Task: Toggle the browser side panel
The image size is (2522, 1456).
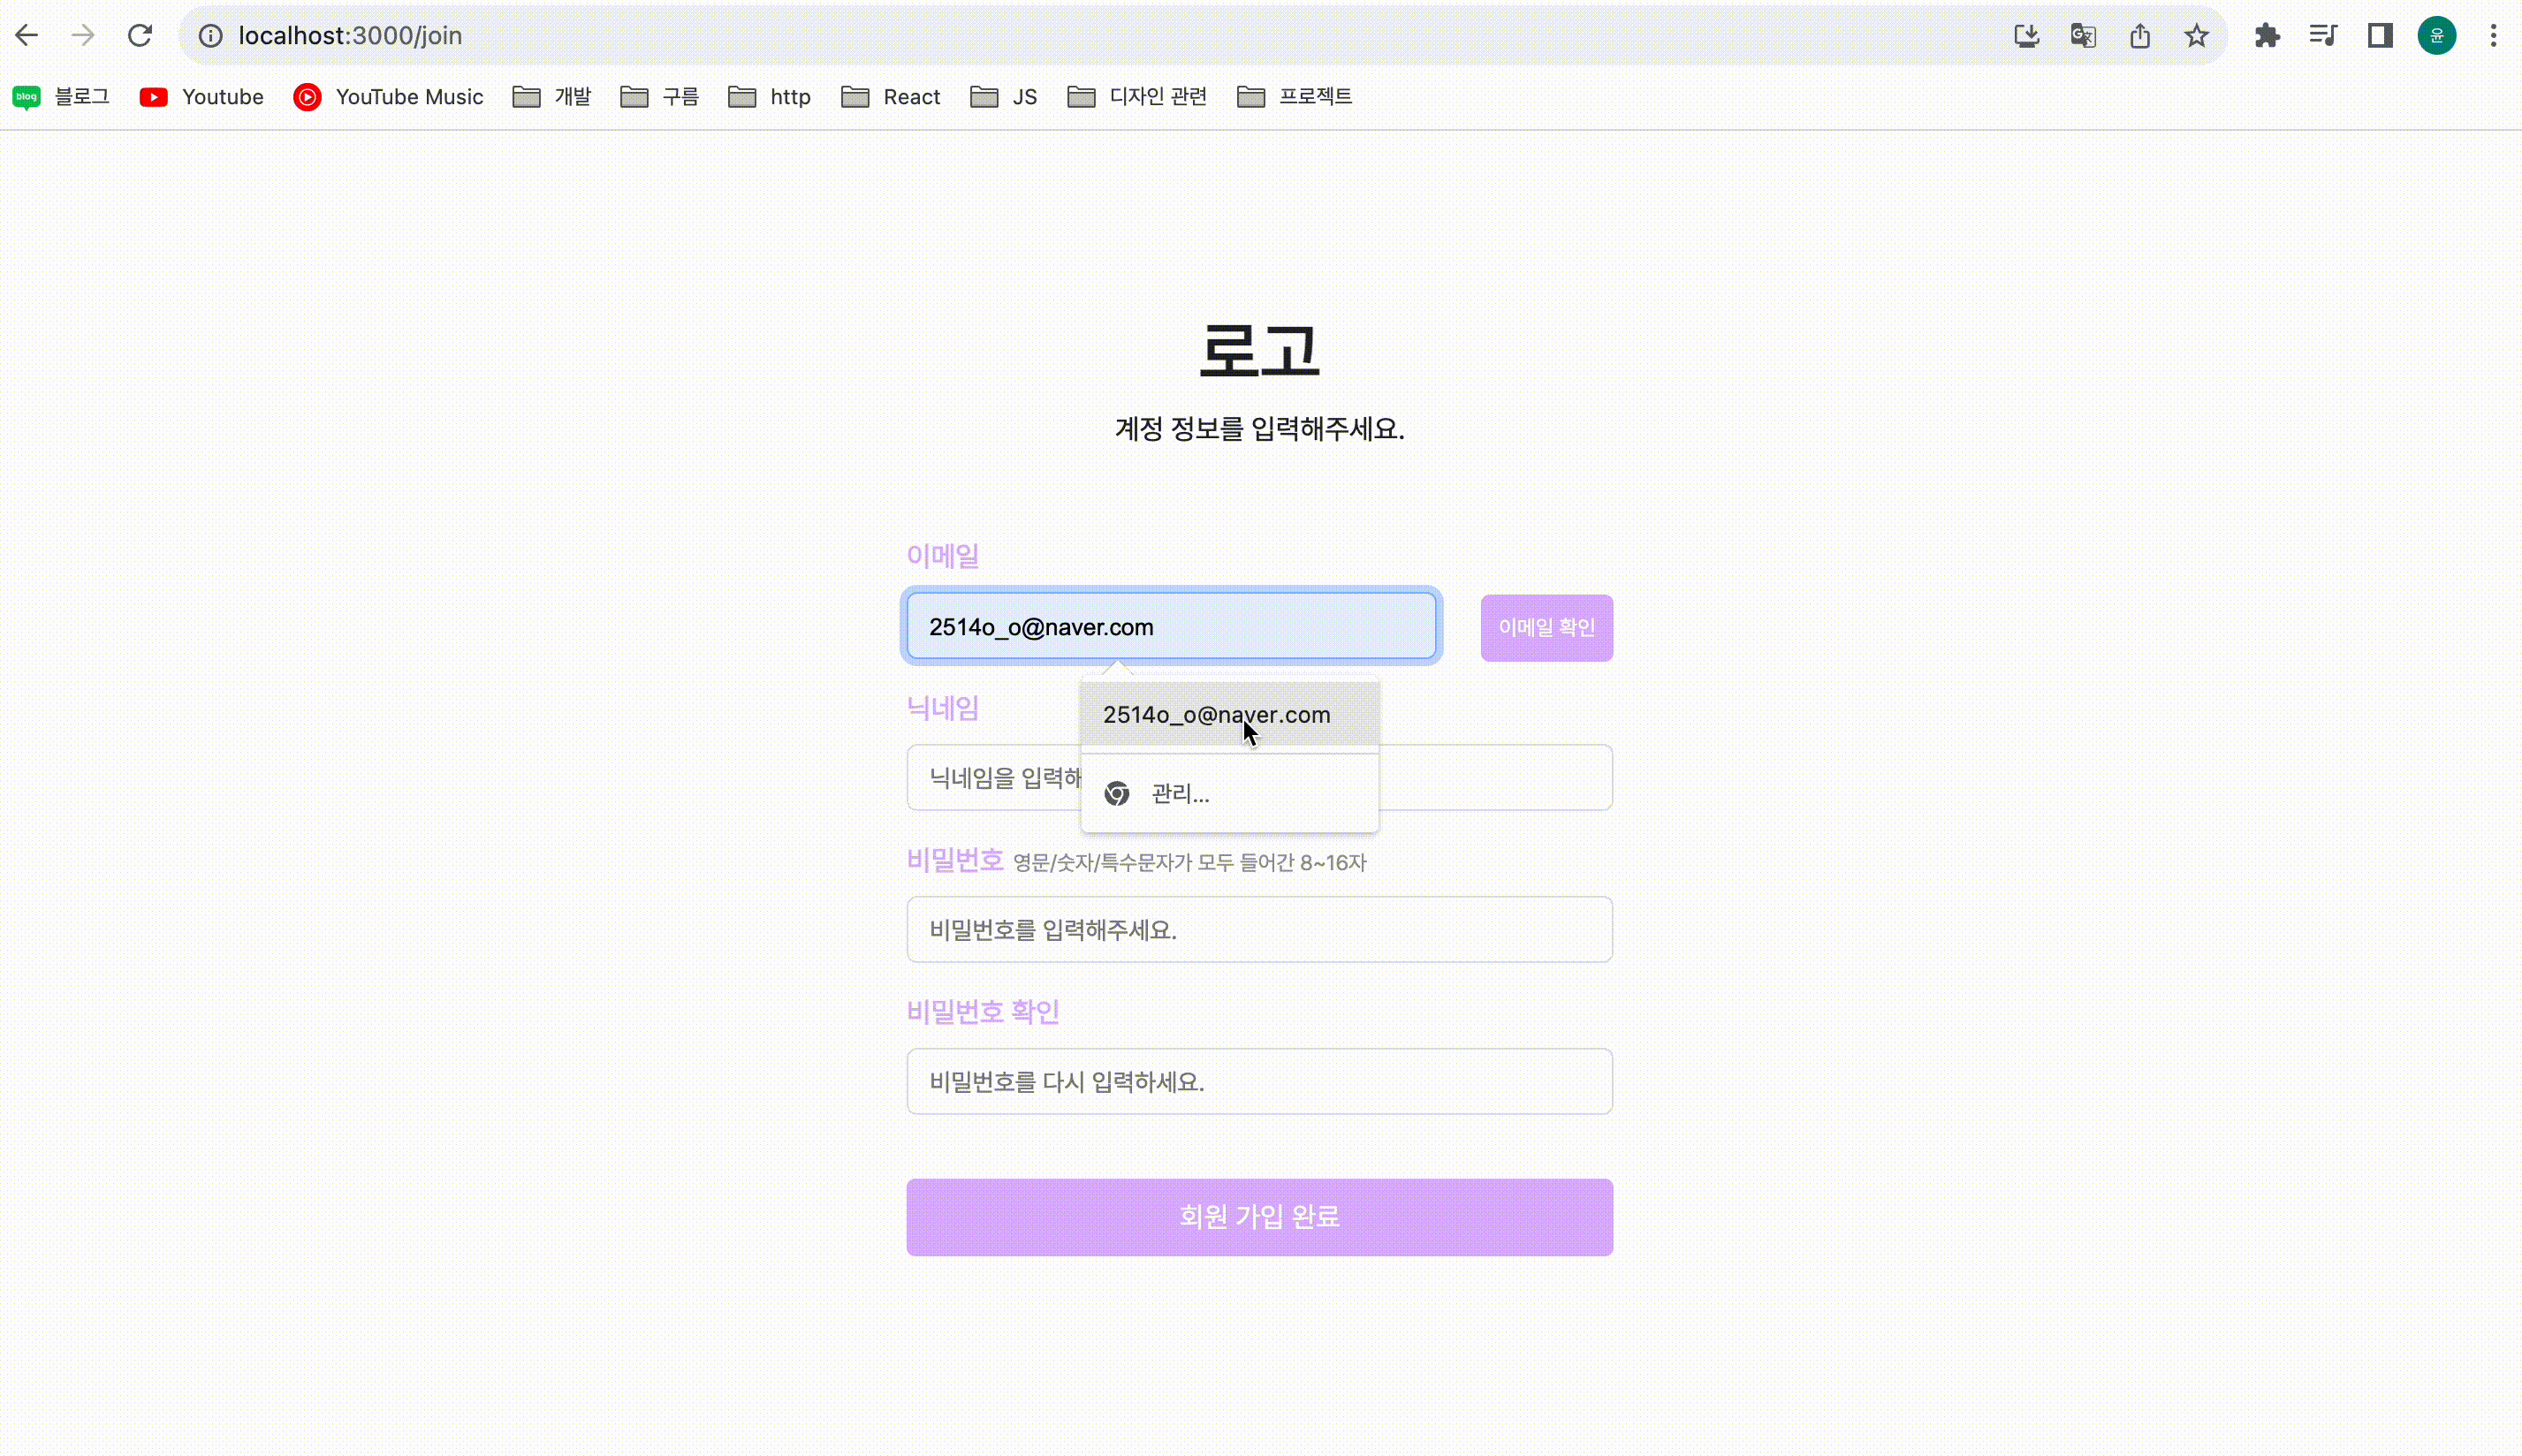Action: [x=2380, y=36]
